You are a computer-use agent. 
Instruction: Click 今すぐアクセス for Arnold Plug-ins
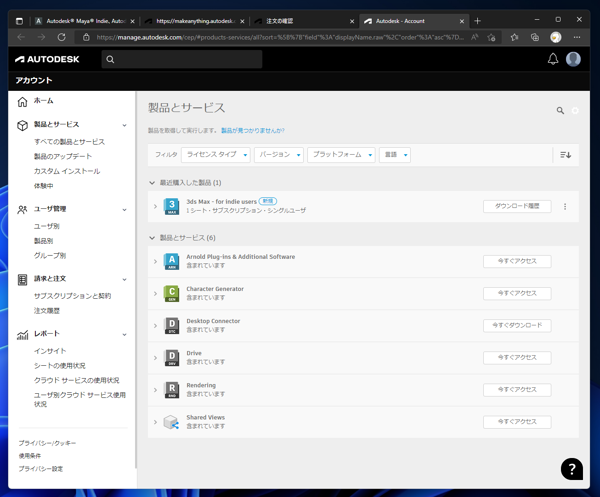click(517, 262)
